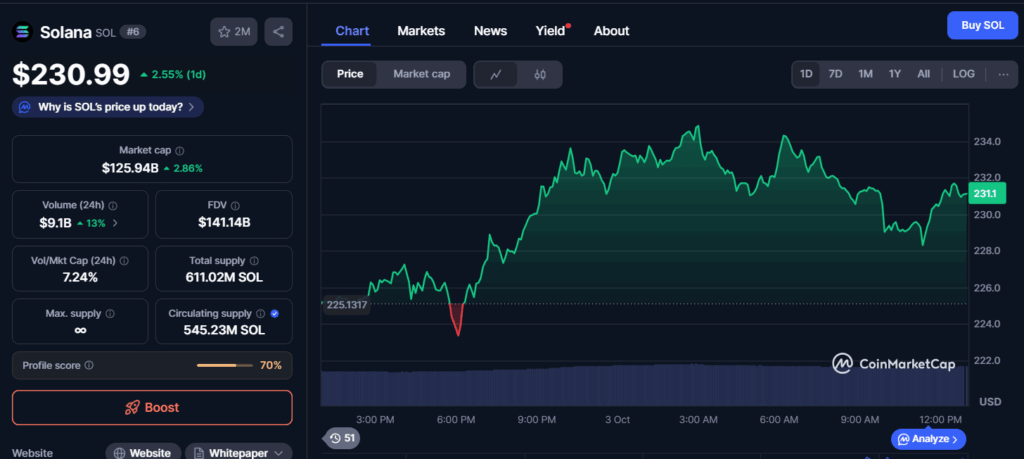The height and width of the screenshot is (459, 1024).
Task: Enable LOG scale on chart
Action: (x=963, y=74)
